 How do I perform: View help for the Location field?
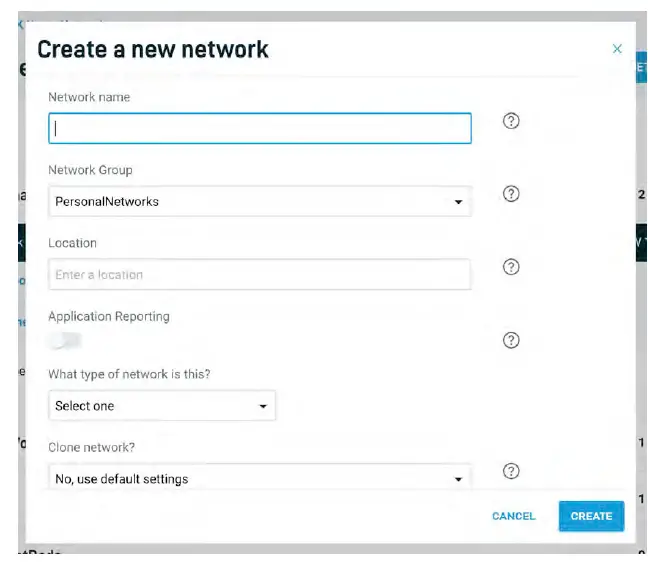click(511, 267)
